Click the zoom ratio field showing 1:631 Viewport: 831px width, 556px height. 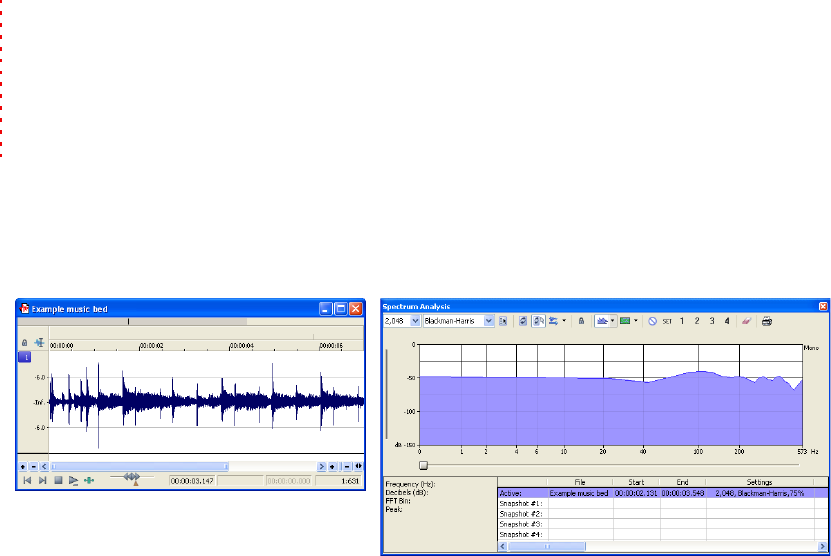pyautogui.click(x=339, y=481)
